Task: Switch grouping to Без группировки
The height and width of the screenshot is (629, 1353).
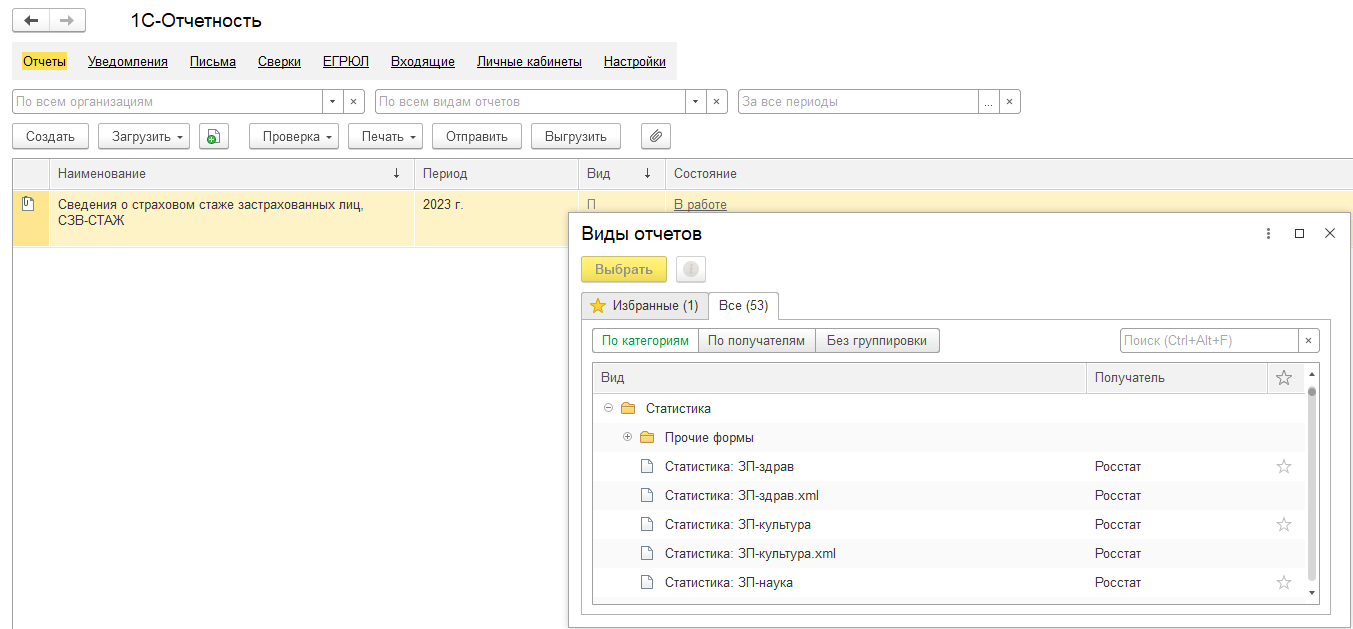Action: point(877,341)
